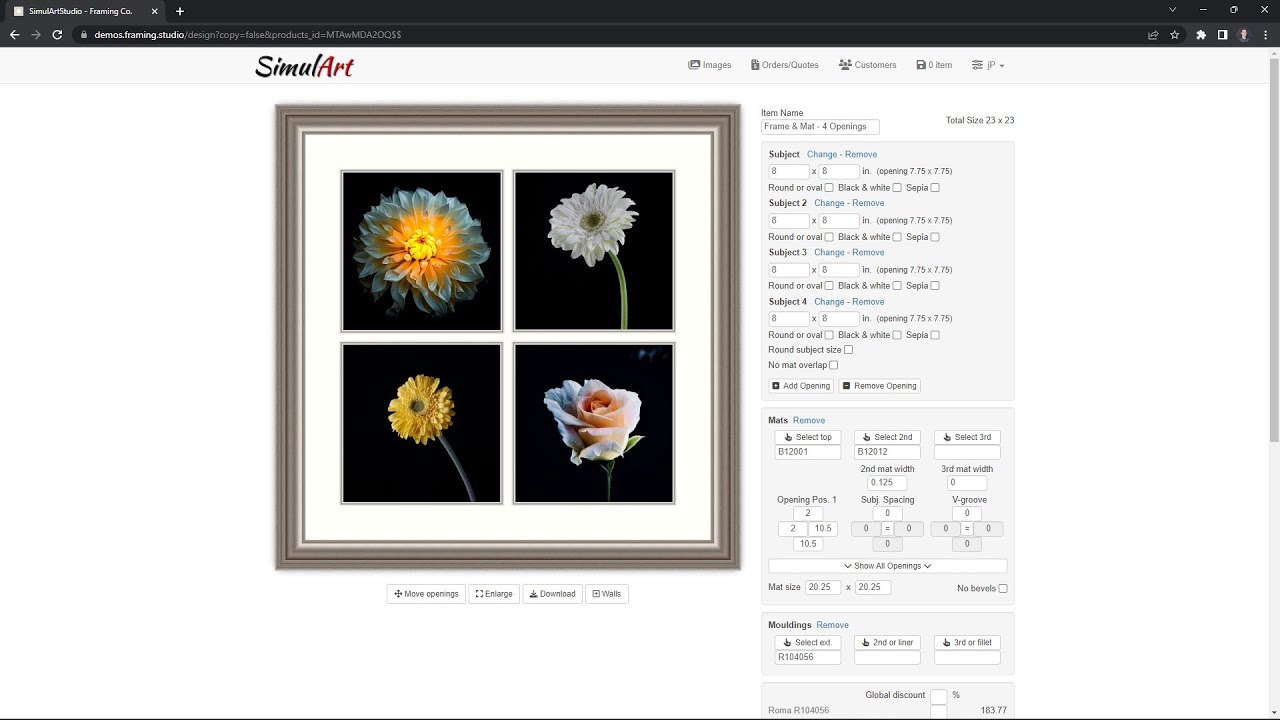The width and height of the screenshot is (1280, 720).
Task: Open the Walls view
Action: tap(607, 594)
